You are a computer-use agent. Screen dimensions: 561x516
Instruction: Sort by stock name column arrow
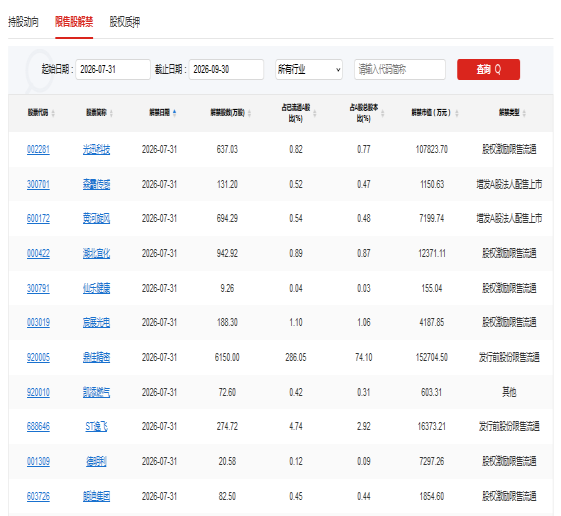[111, 113]
